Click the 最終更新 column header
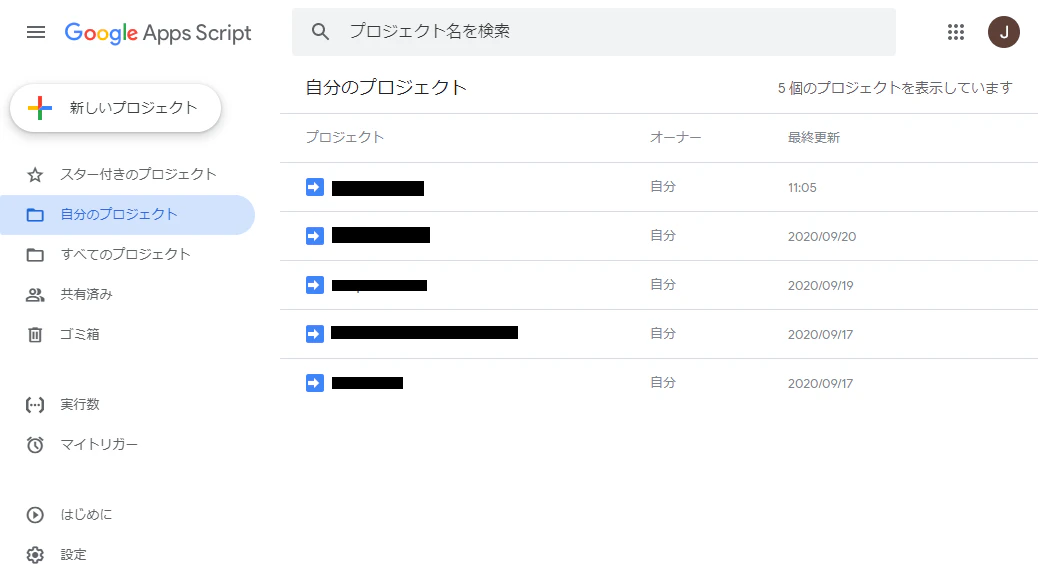Screen dimensions: 1038x573 (x=814, y=137)
